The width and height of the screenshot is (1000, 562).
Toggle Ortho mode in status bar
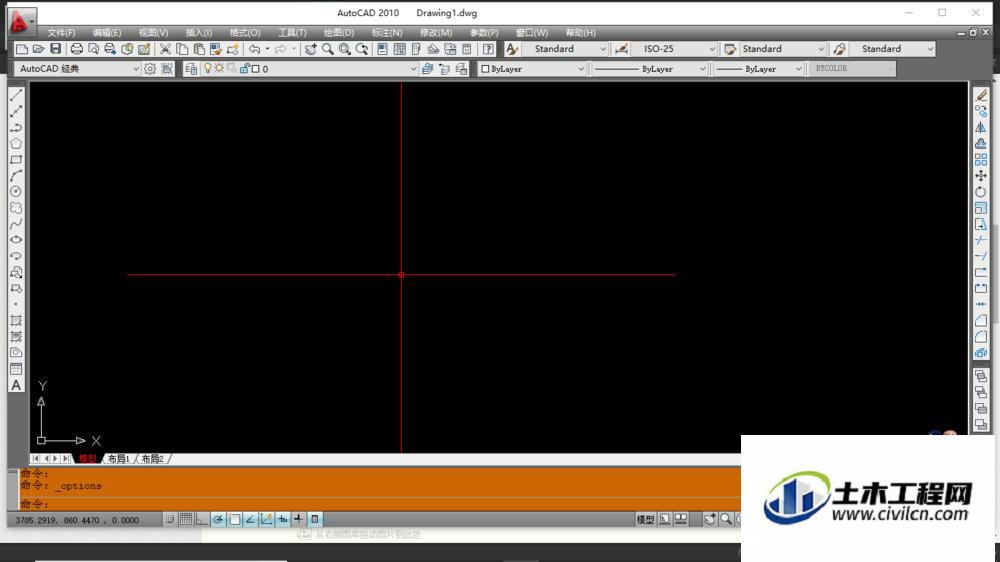click(x=202, y=520)
